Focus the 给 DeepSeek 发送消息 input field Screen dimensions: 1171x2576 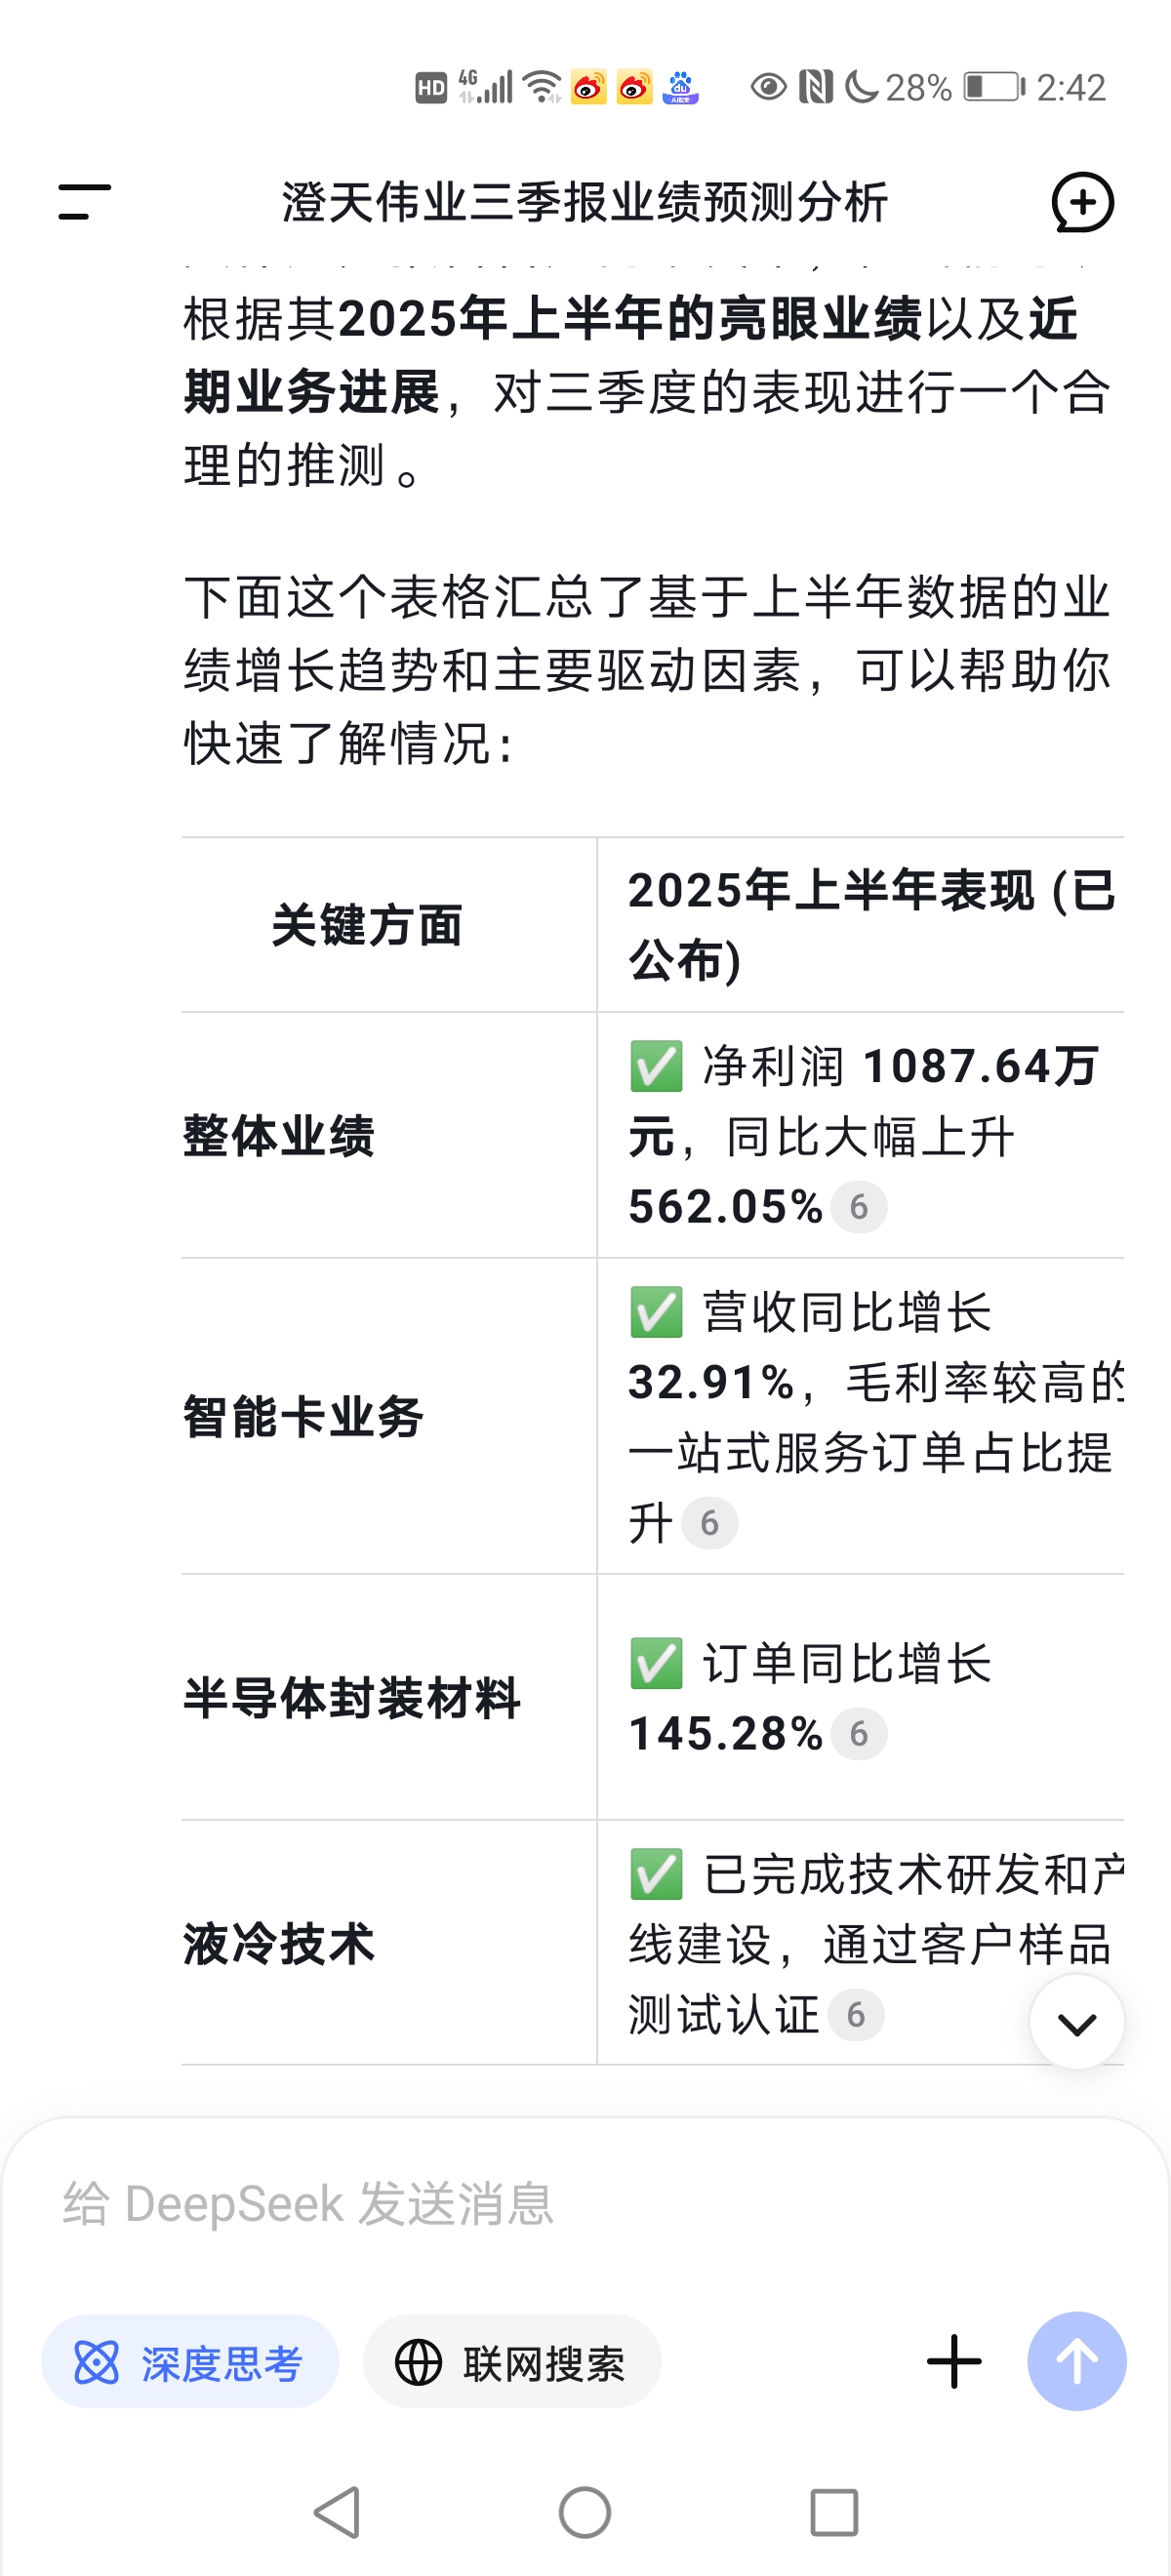point(585,2204)
